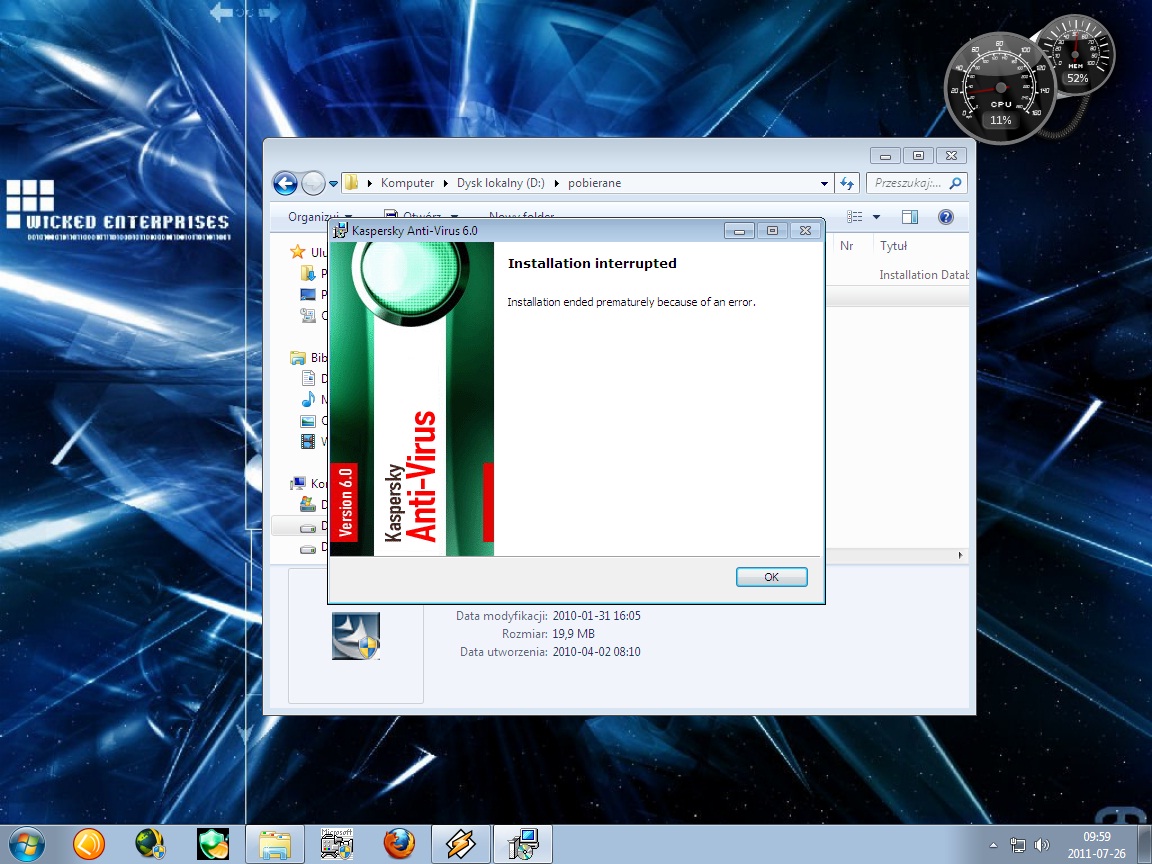Click the horizontal scrollbar right arrow in Explorer
This screenshot has width=1152, height=864.
pyautogui.click(x=960, y=555)
